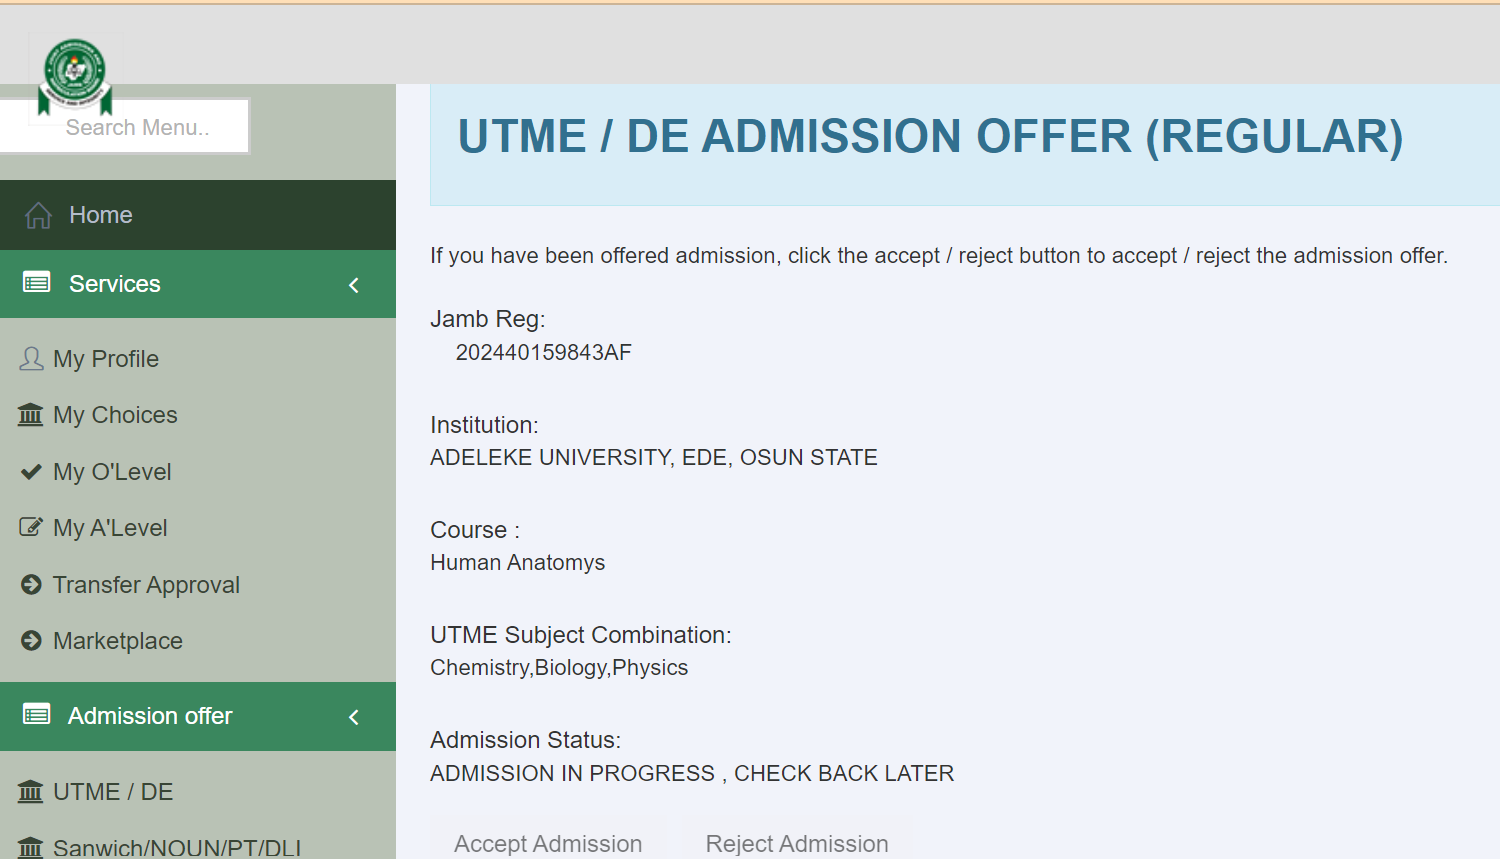Open the Marketplace page
This screenshot has height=859, width=1500.
point(117,640)
